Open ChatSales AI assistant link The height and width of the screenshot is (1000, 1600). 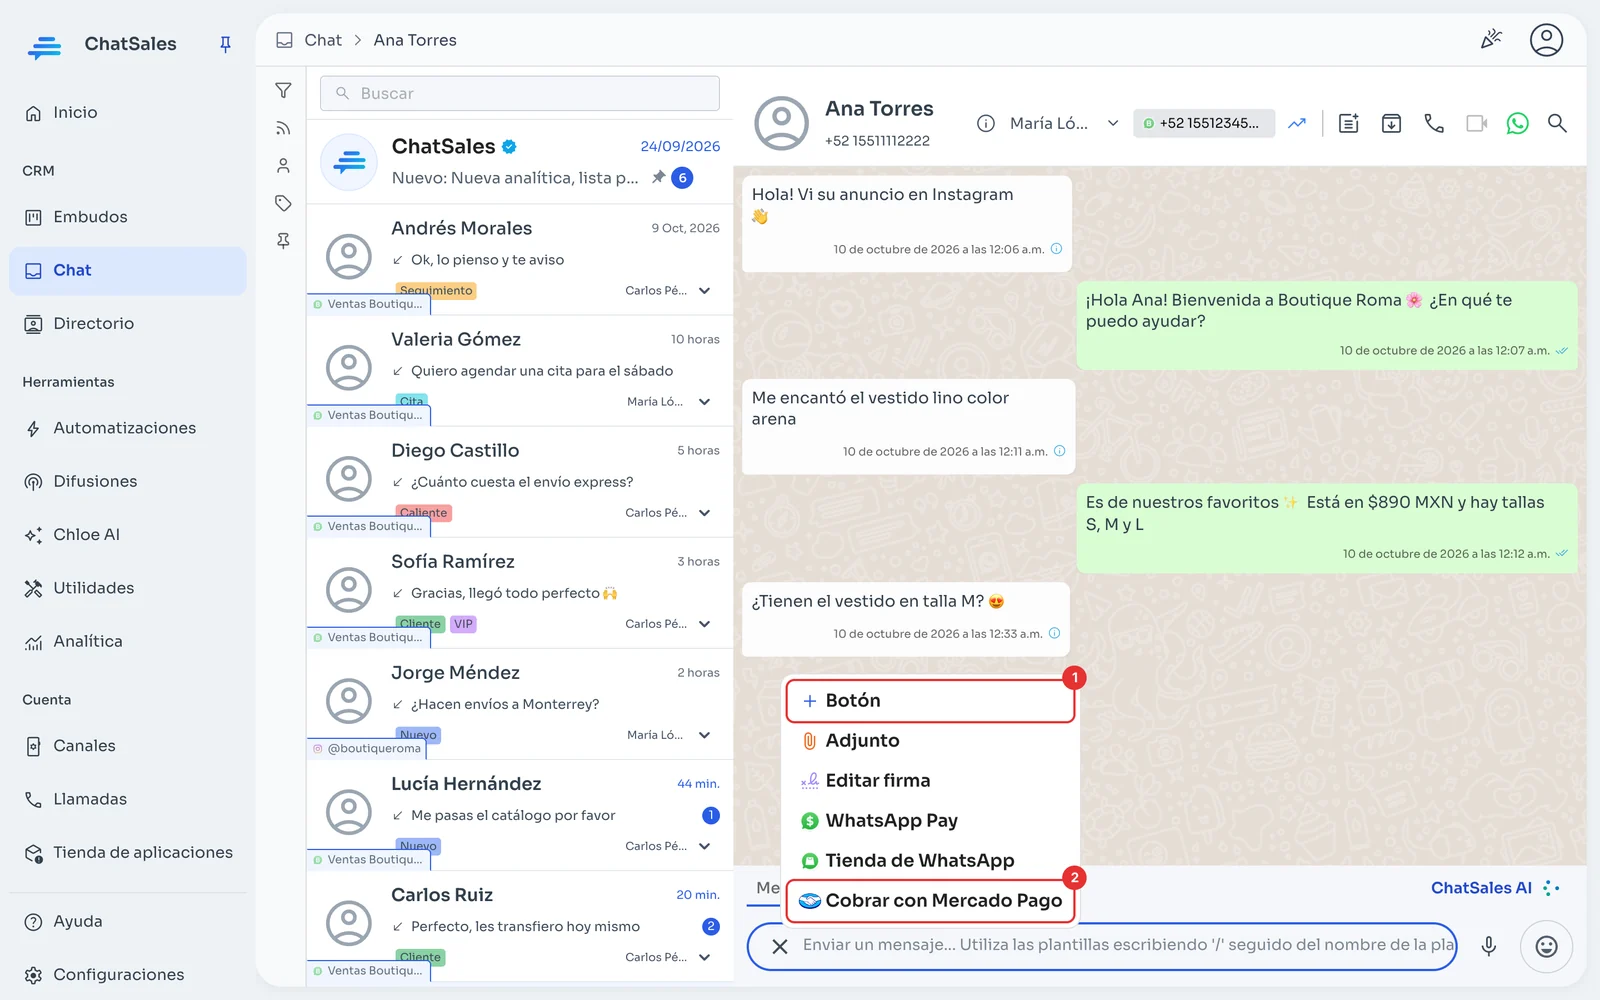tap(1495, 888)
